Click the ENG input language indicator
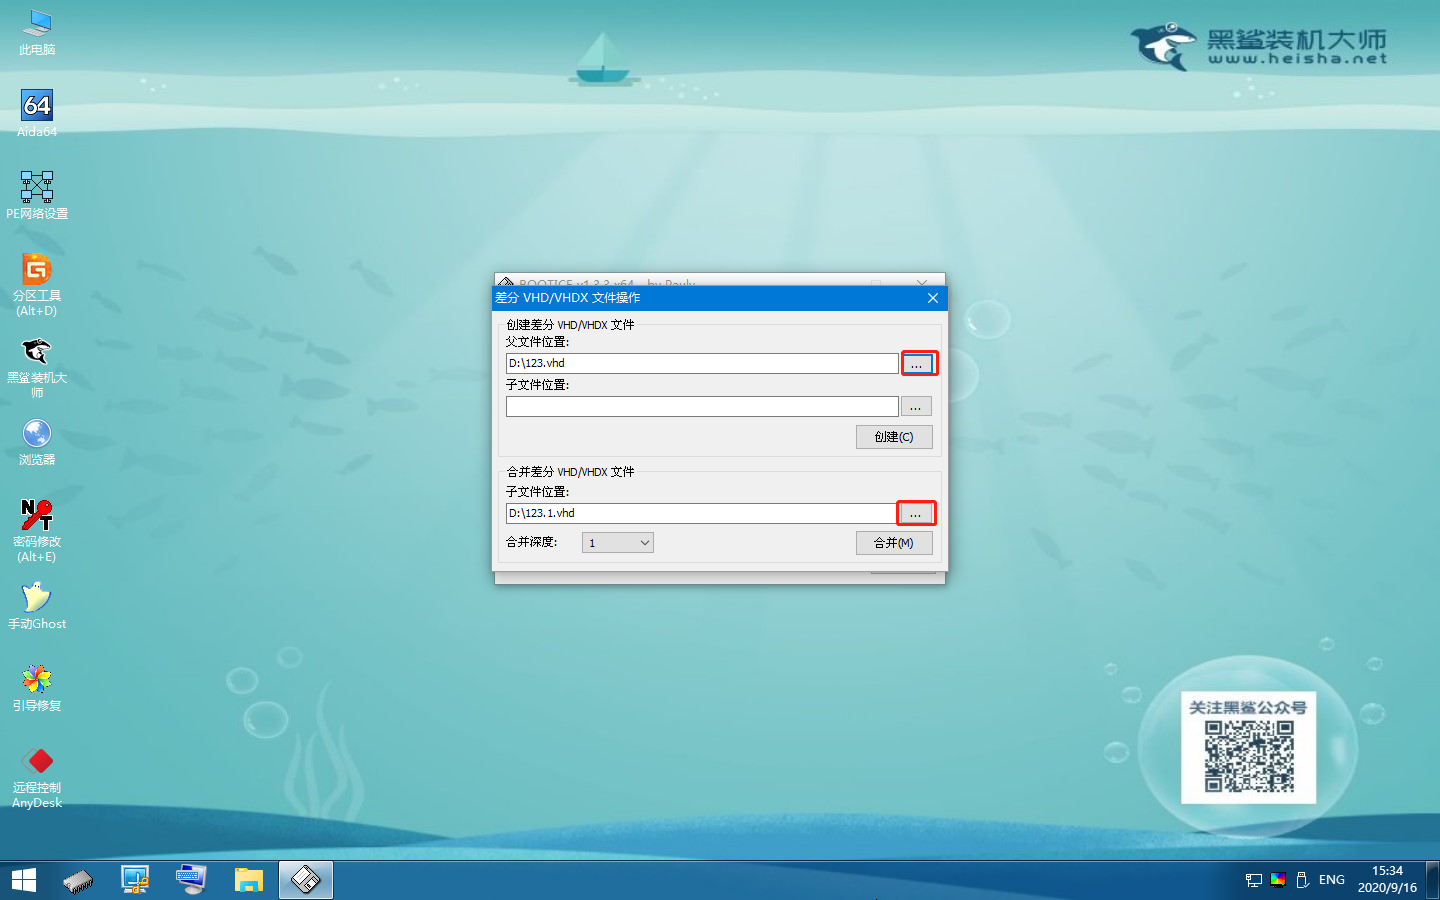This screenshot has width=1440, height=900. [1332, 880]
